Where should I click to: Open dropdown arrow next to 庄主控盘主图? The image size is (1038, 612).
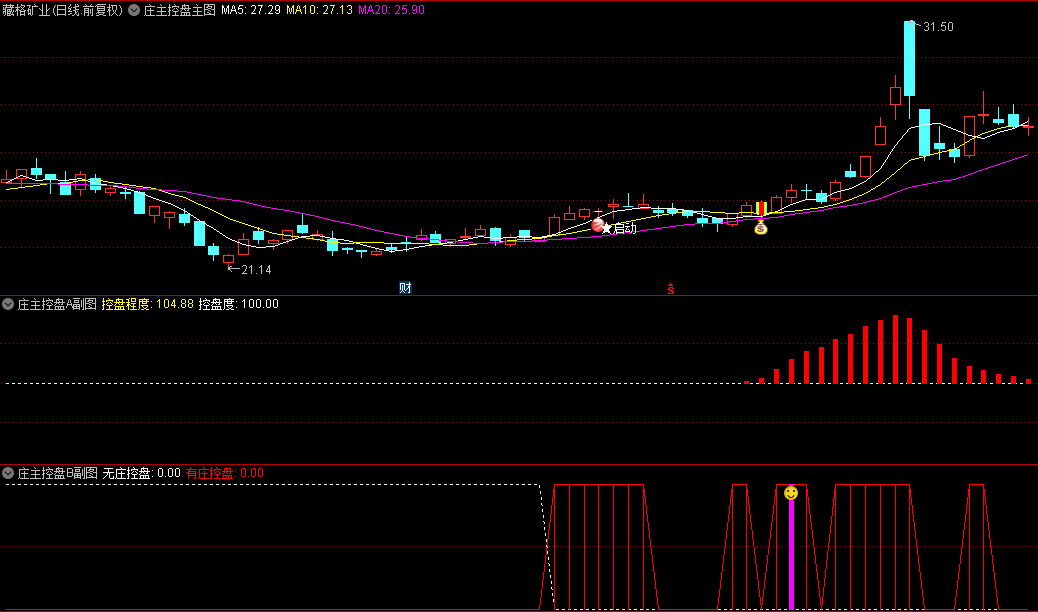134,10
